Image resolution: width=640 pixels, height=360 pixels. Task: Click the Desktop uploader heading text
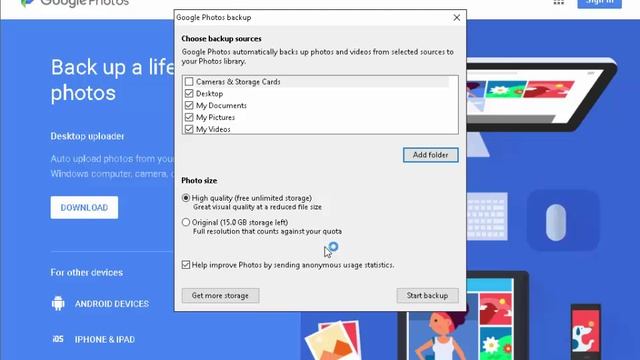87,136
